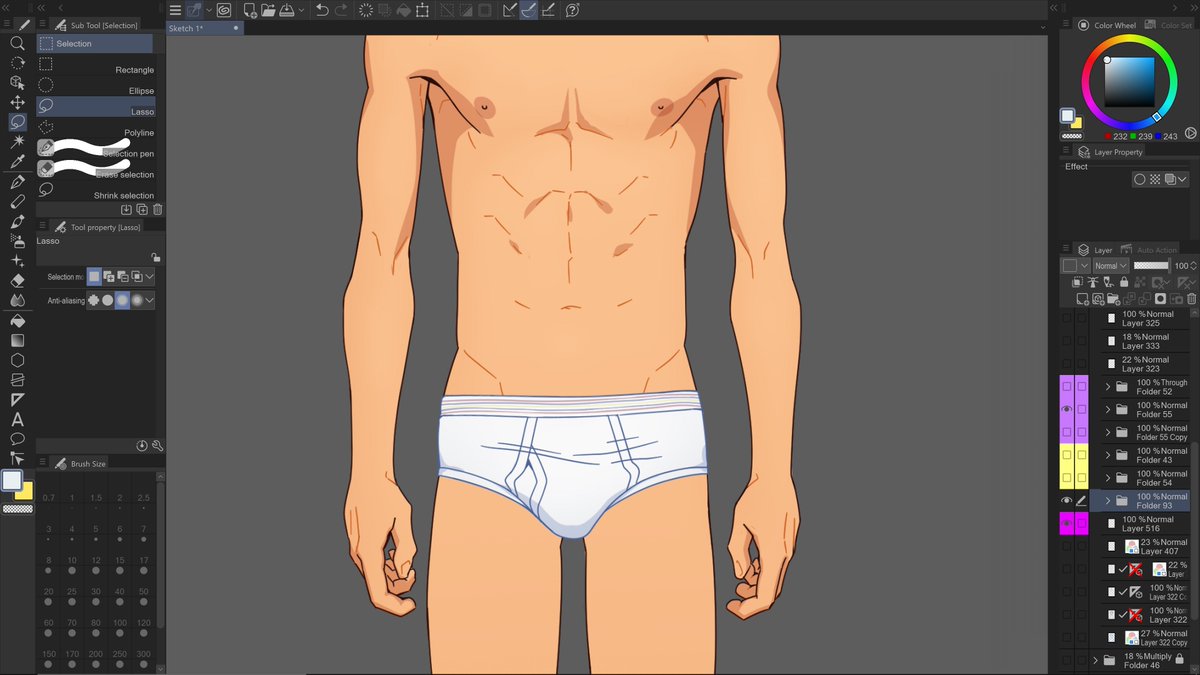Show Folder 54 via visibility box

click(1066, 478)
